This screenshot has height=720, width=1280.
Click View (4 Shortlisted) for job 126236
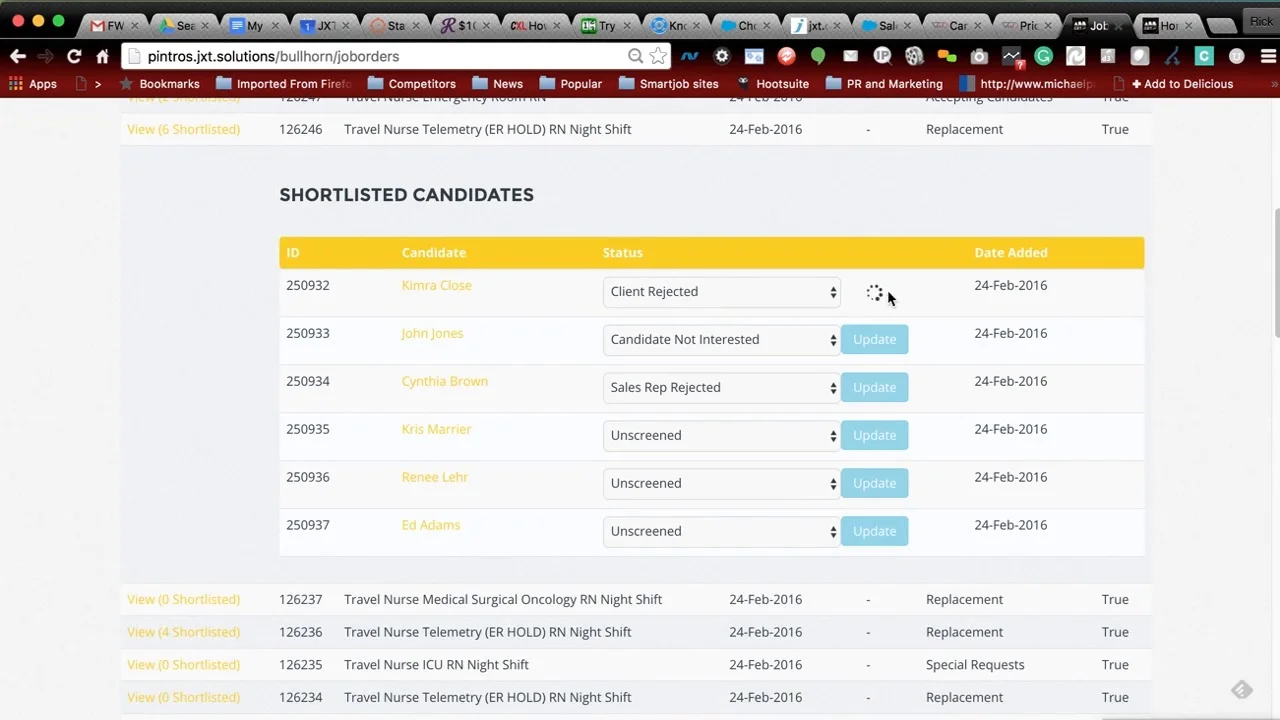pos(183,632)
